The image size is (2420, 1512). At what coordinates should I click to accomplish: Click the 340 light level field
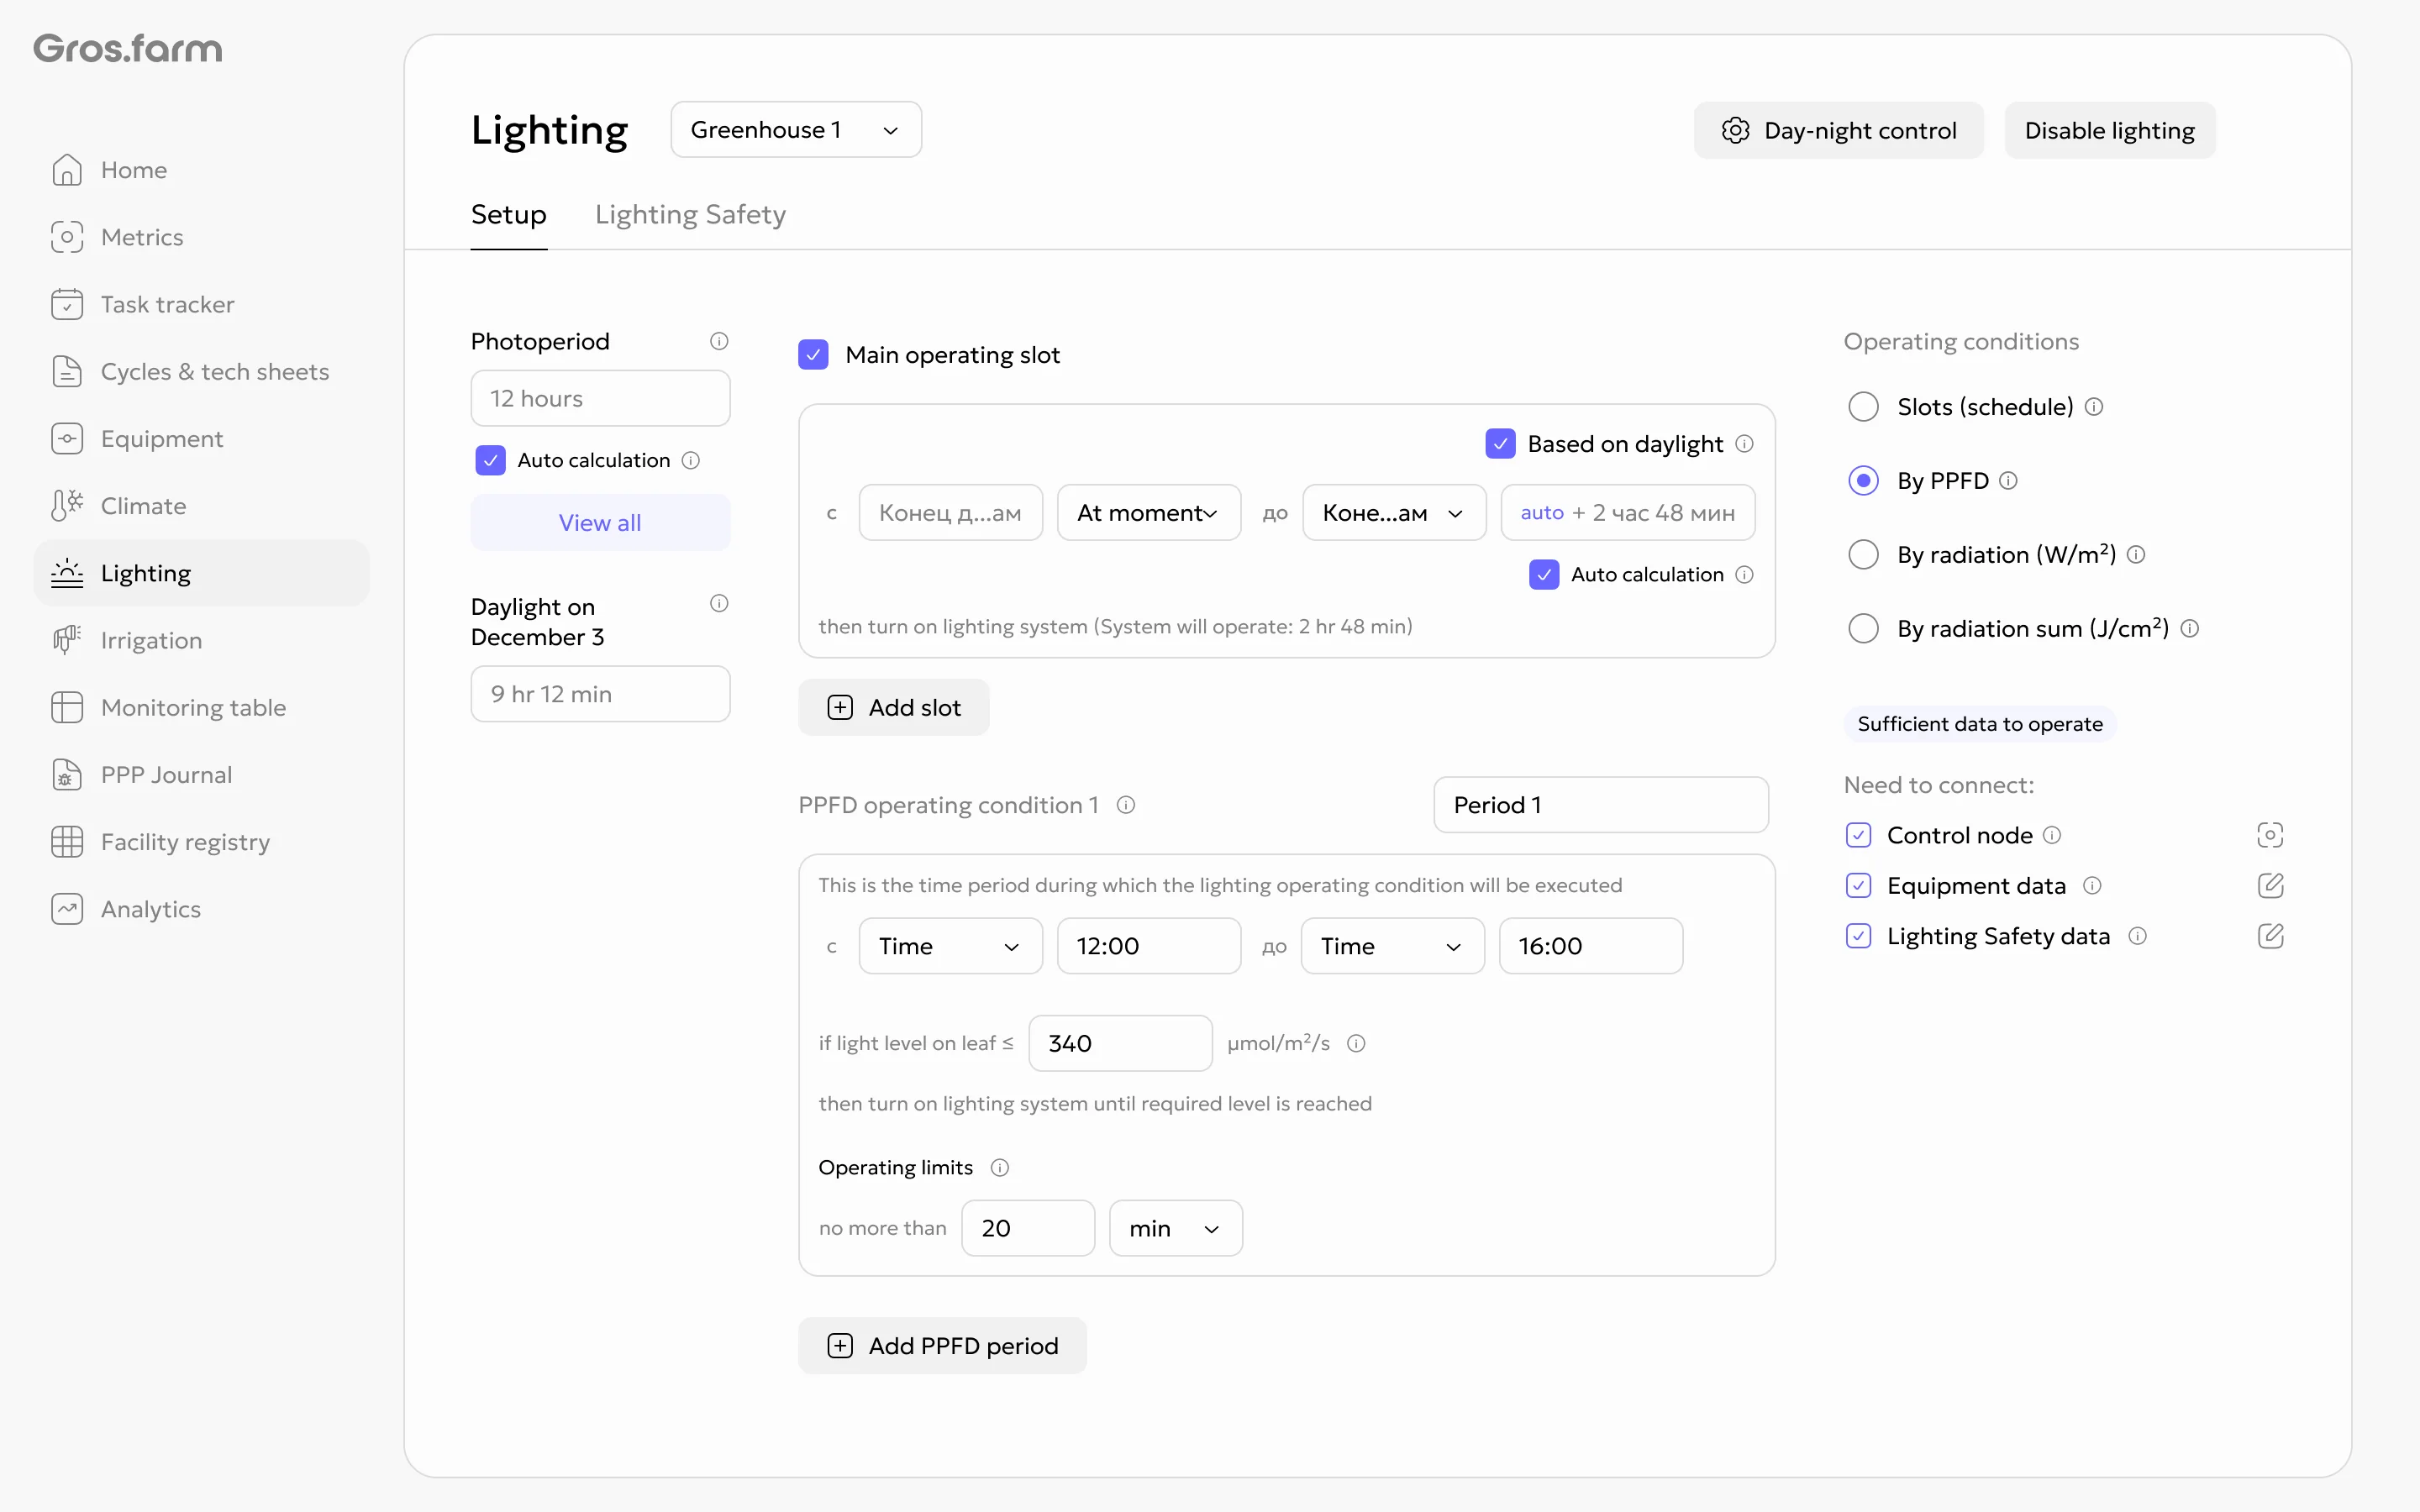1120,1043
